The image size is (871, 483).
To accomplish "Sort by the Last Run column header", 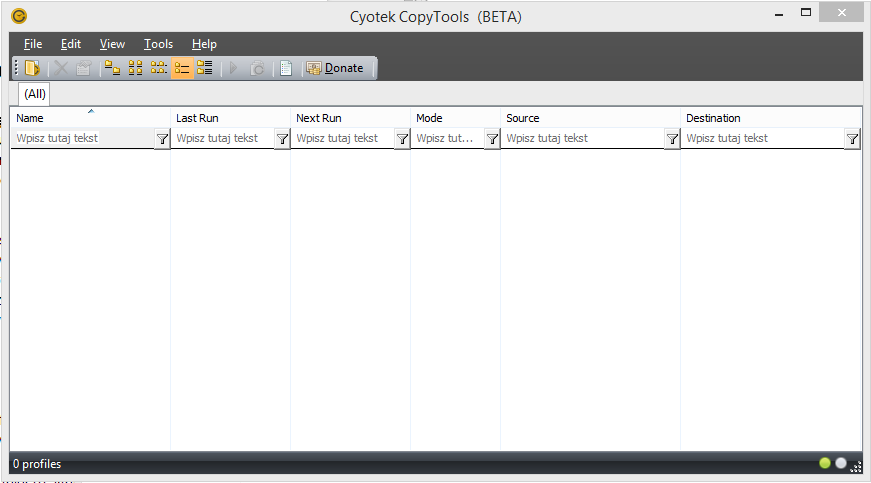I will click(x=230, y=118).
